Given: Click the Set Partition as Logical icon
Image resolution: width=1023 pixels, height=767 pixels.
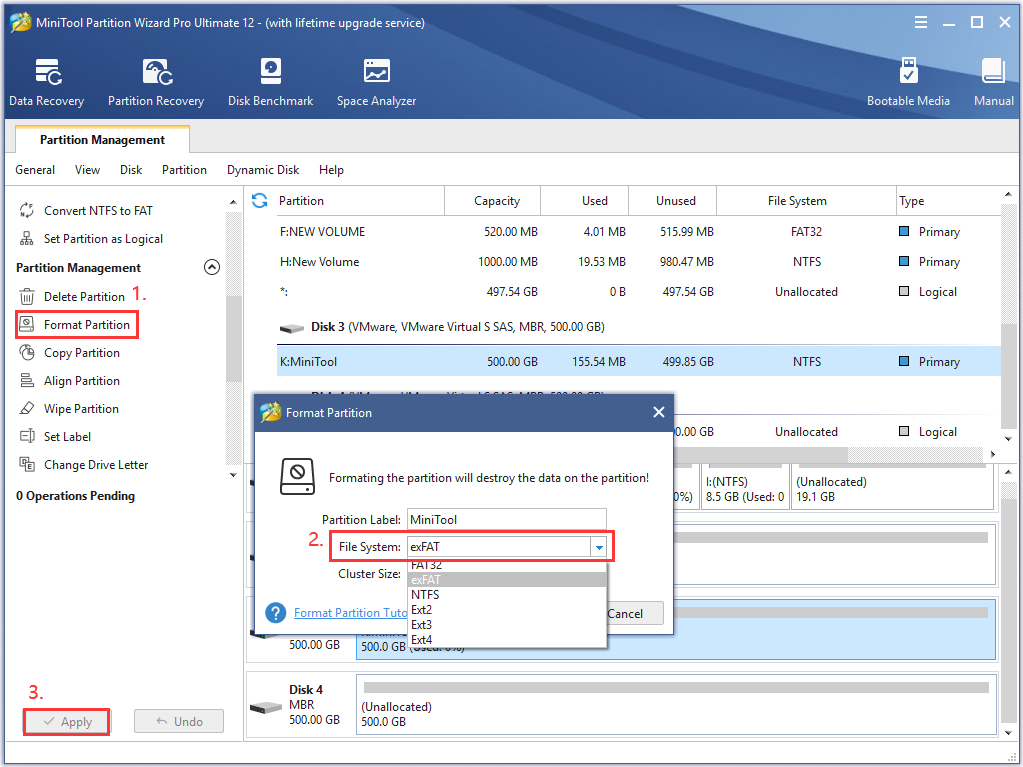Looking at the screenshot, I should point(26,239).
